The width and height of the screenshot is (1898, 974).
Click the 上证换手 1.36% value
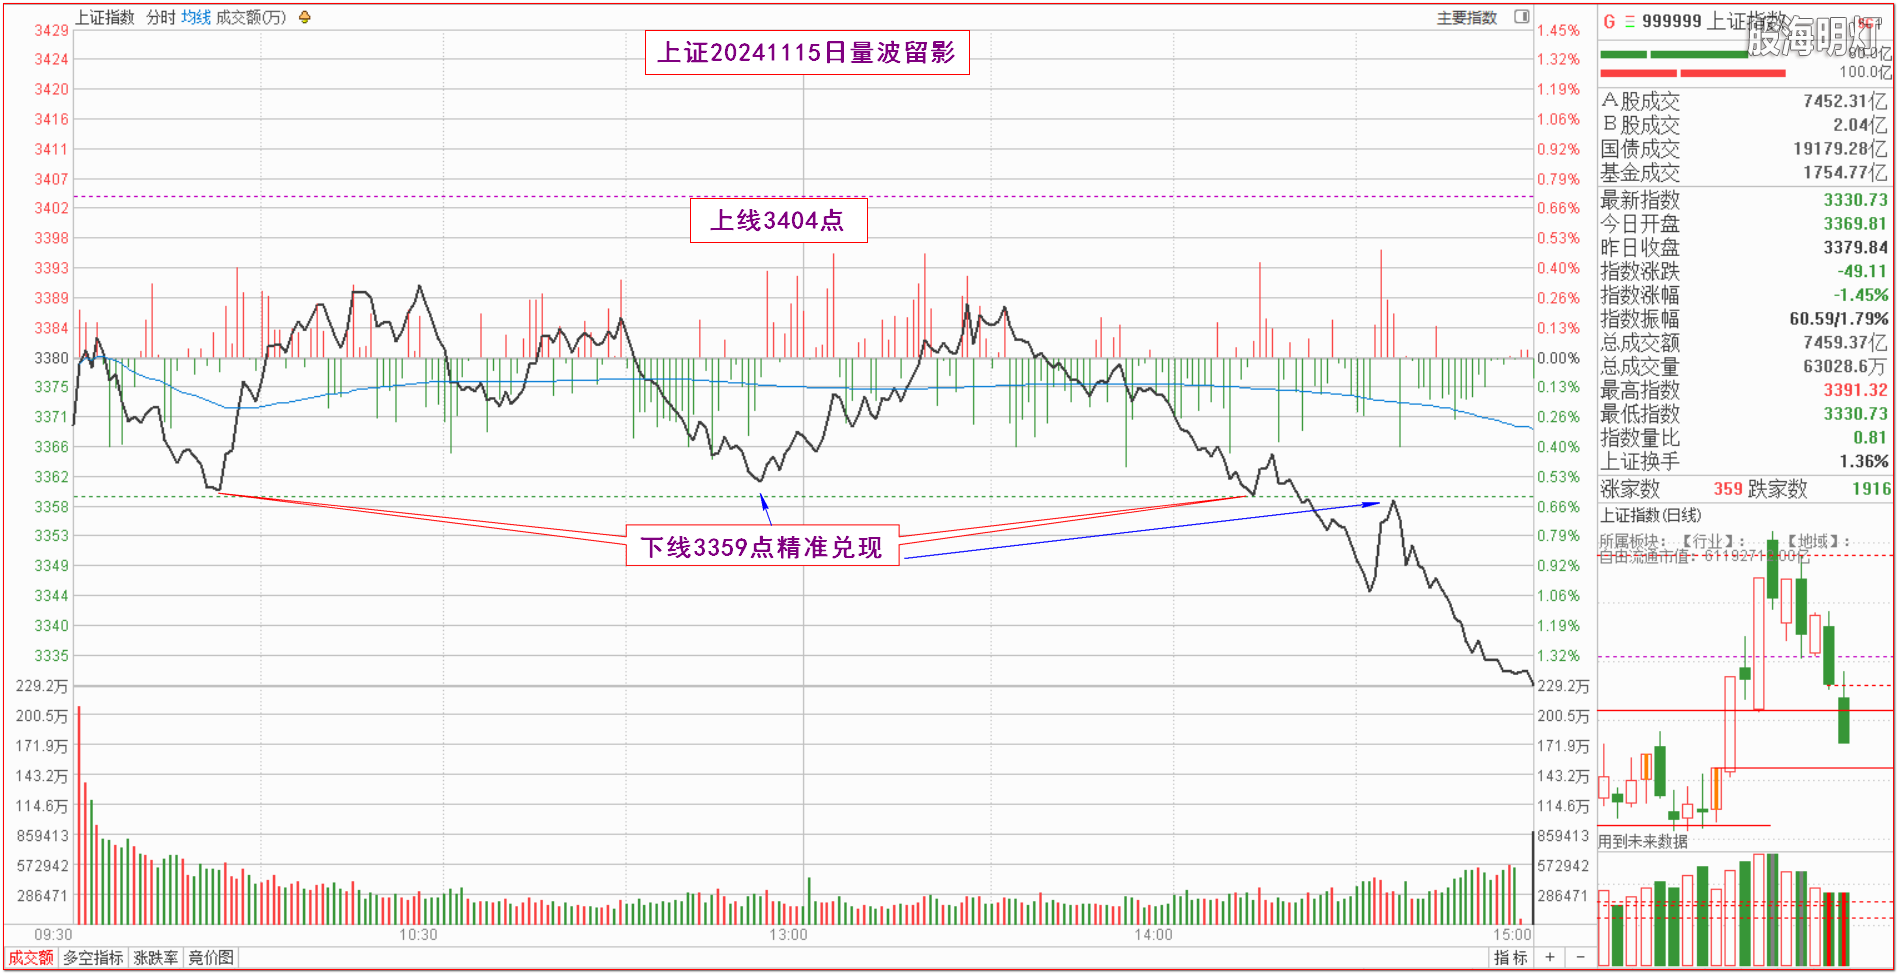(1864, 462)
